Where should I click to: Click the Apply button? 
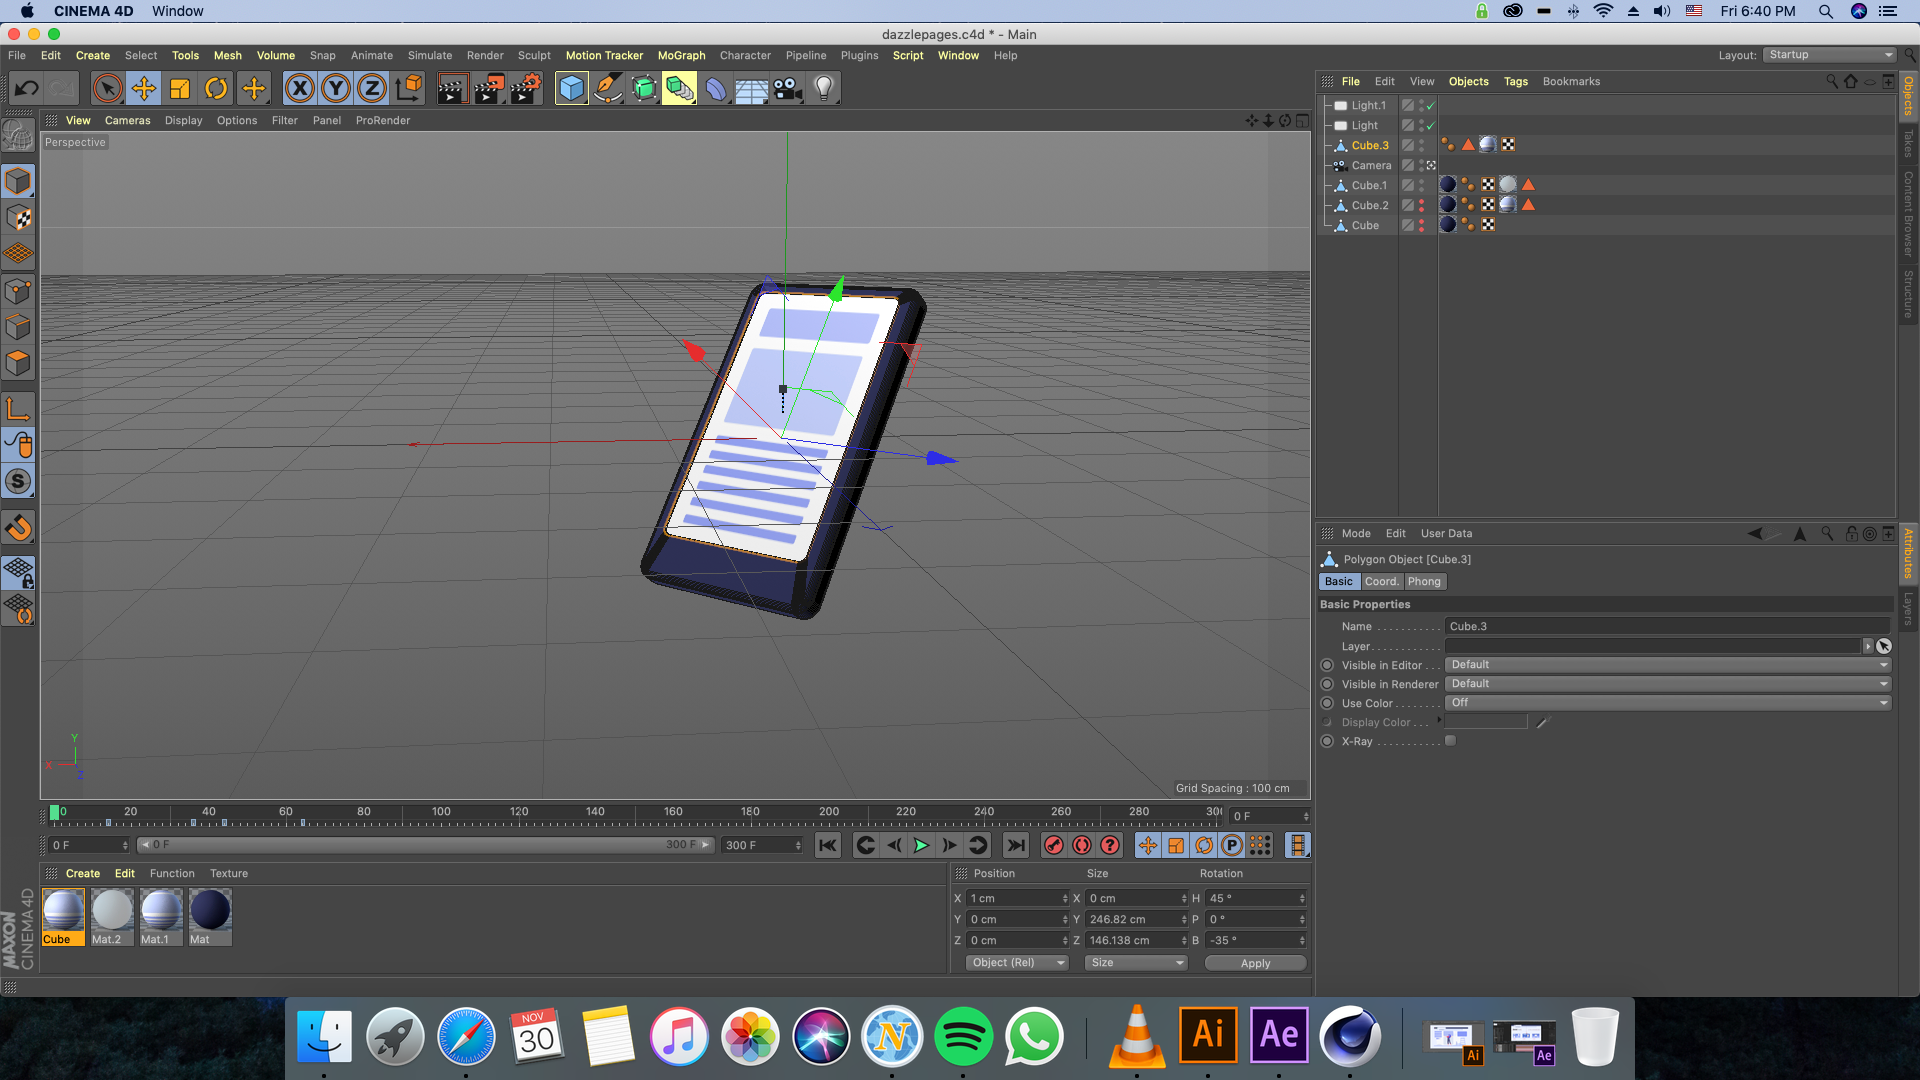click(x=1255, y=963)
